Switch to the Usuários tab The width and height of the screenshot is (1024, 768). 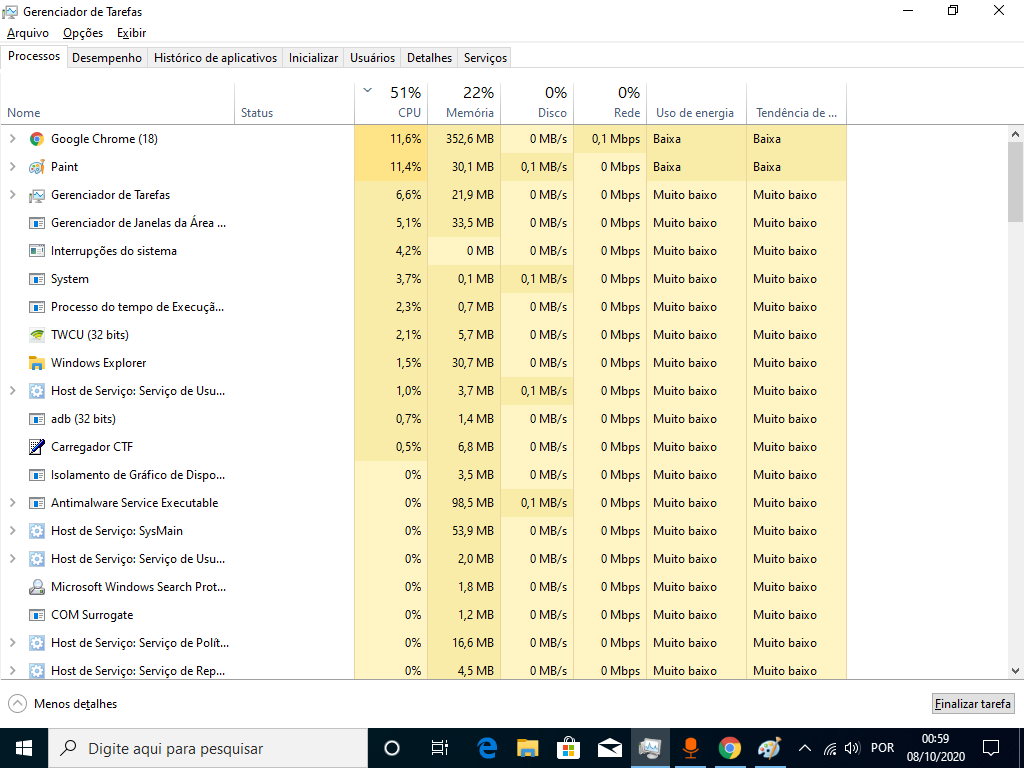tap(372, 57)
